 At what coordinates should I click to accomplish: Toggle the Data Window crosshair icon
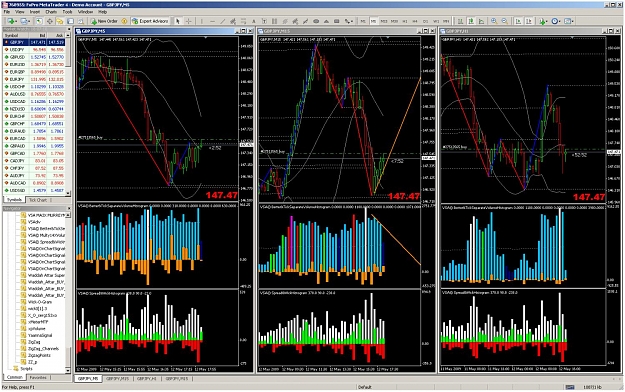49,21
